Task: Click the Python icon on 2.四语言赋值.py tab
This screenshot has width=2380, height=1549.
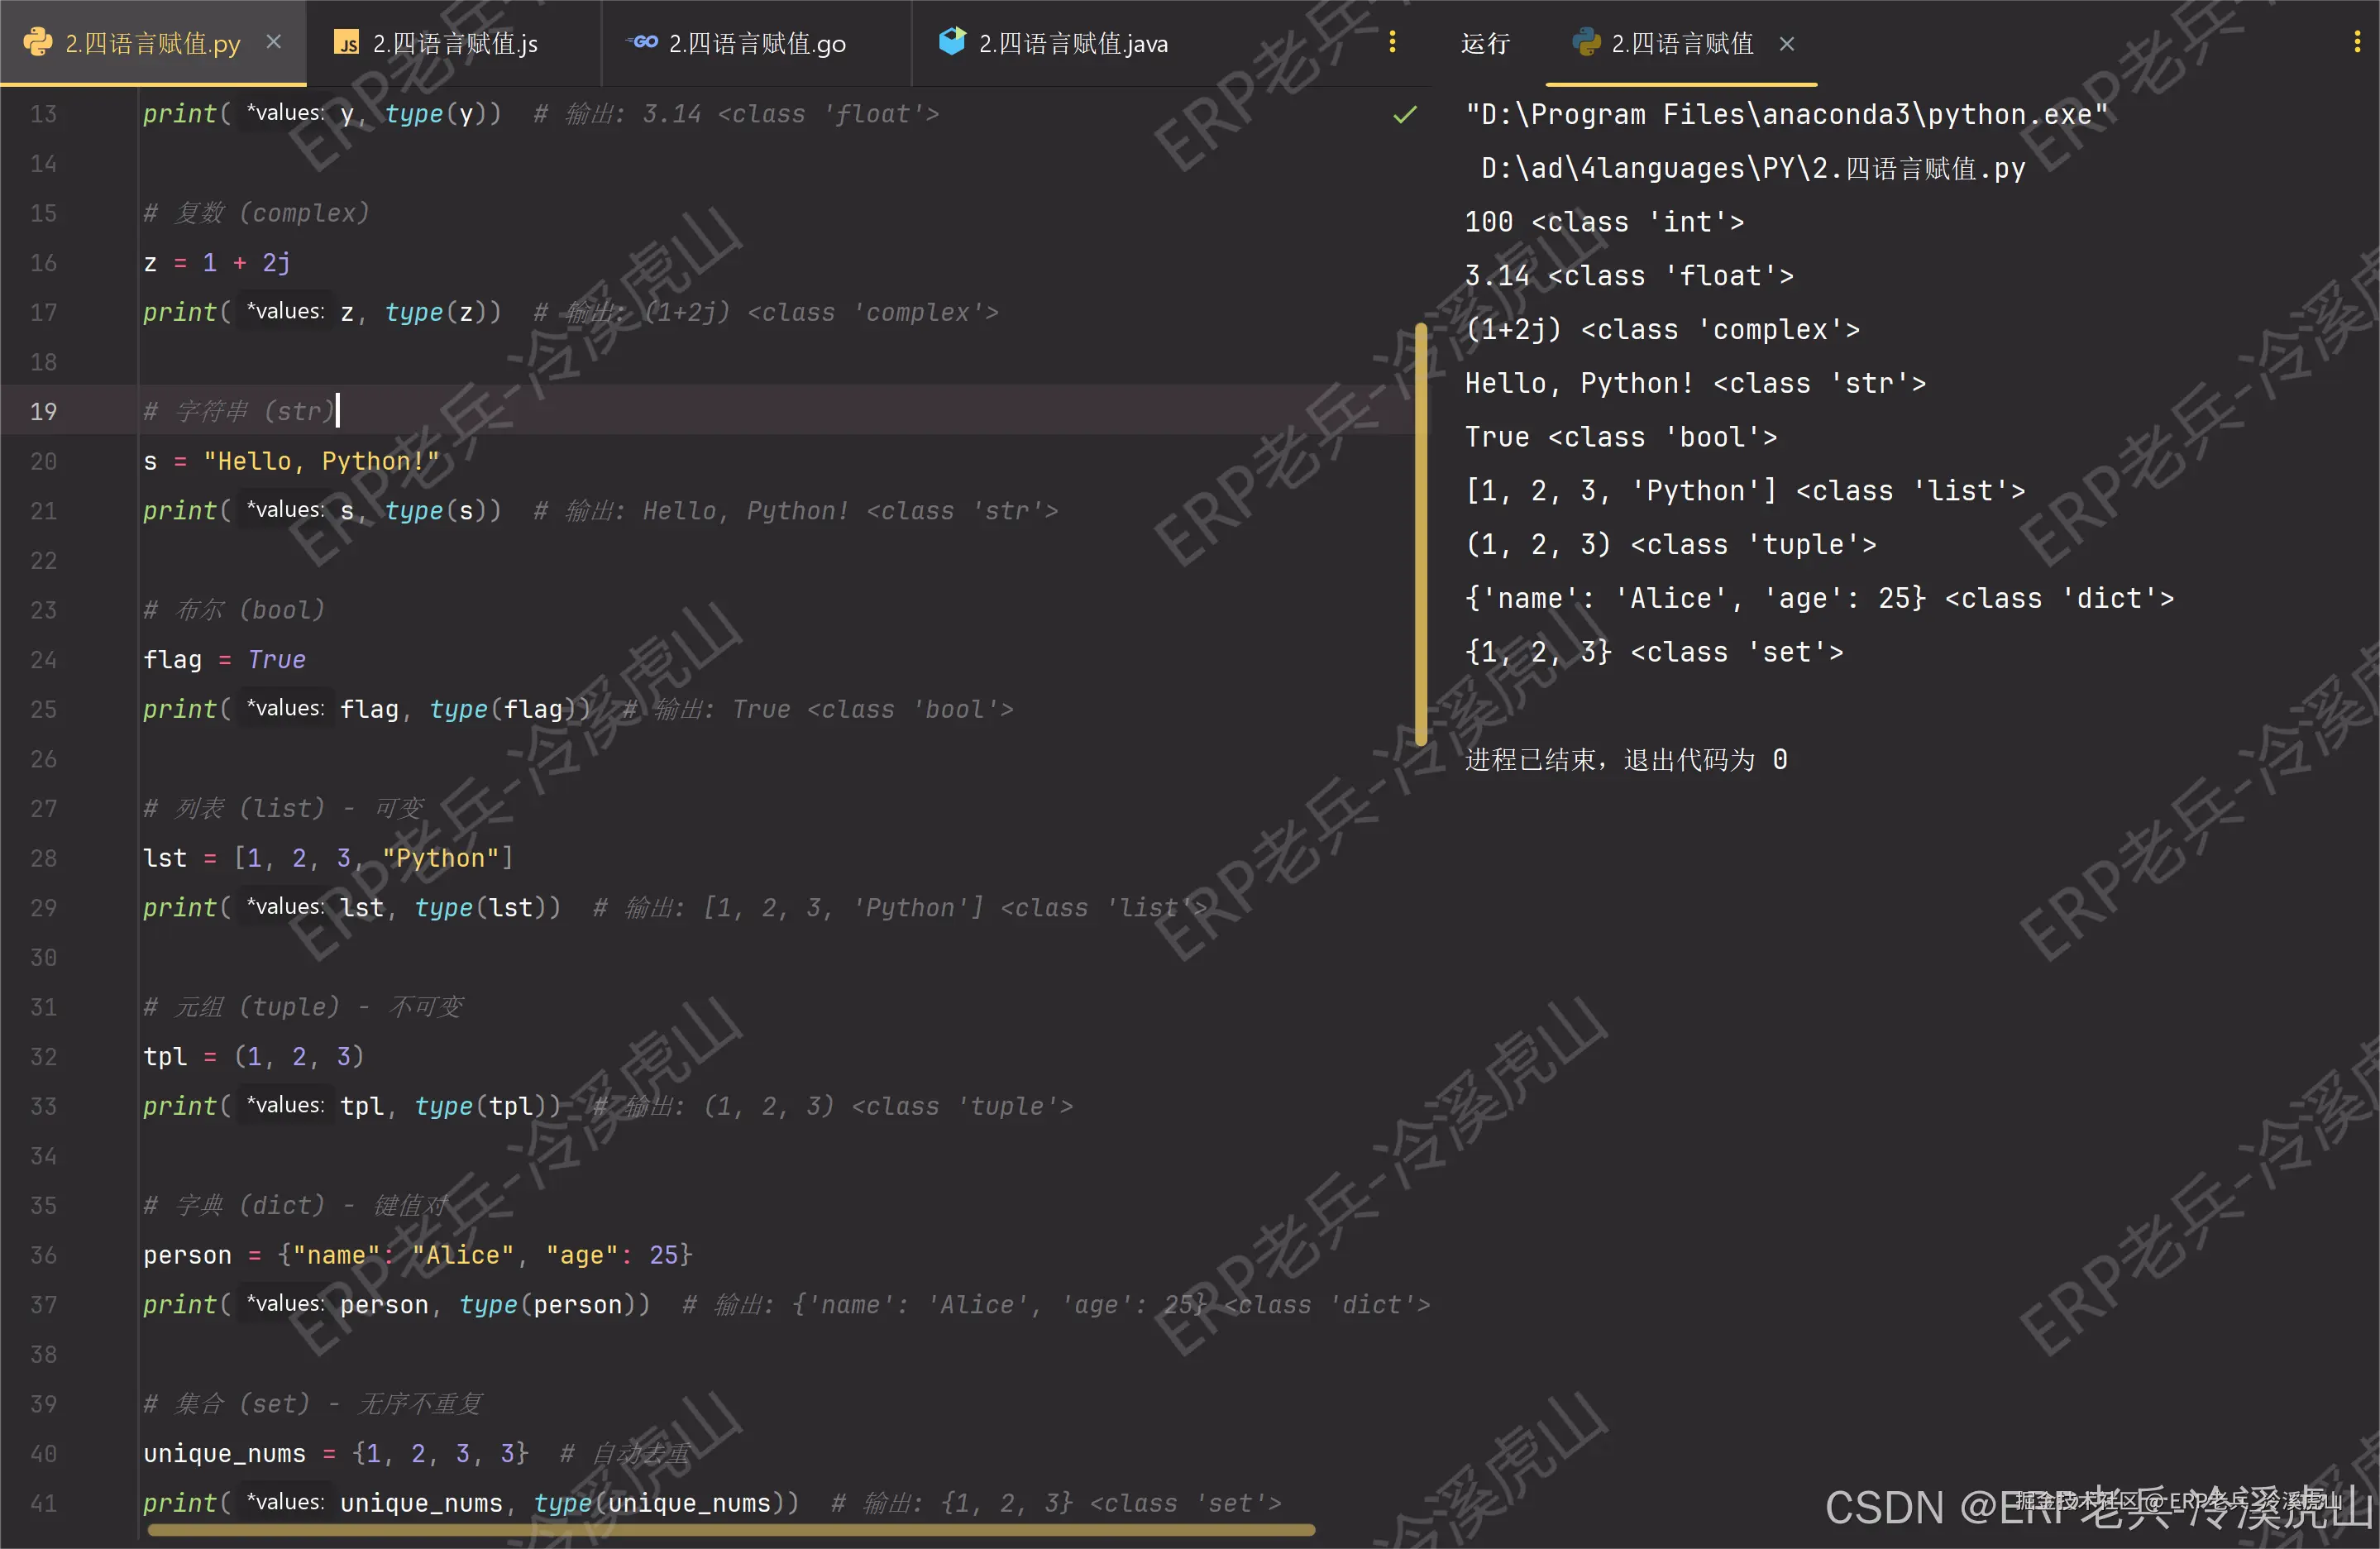Action: (x=38, y=43)
